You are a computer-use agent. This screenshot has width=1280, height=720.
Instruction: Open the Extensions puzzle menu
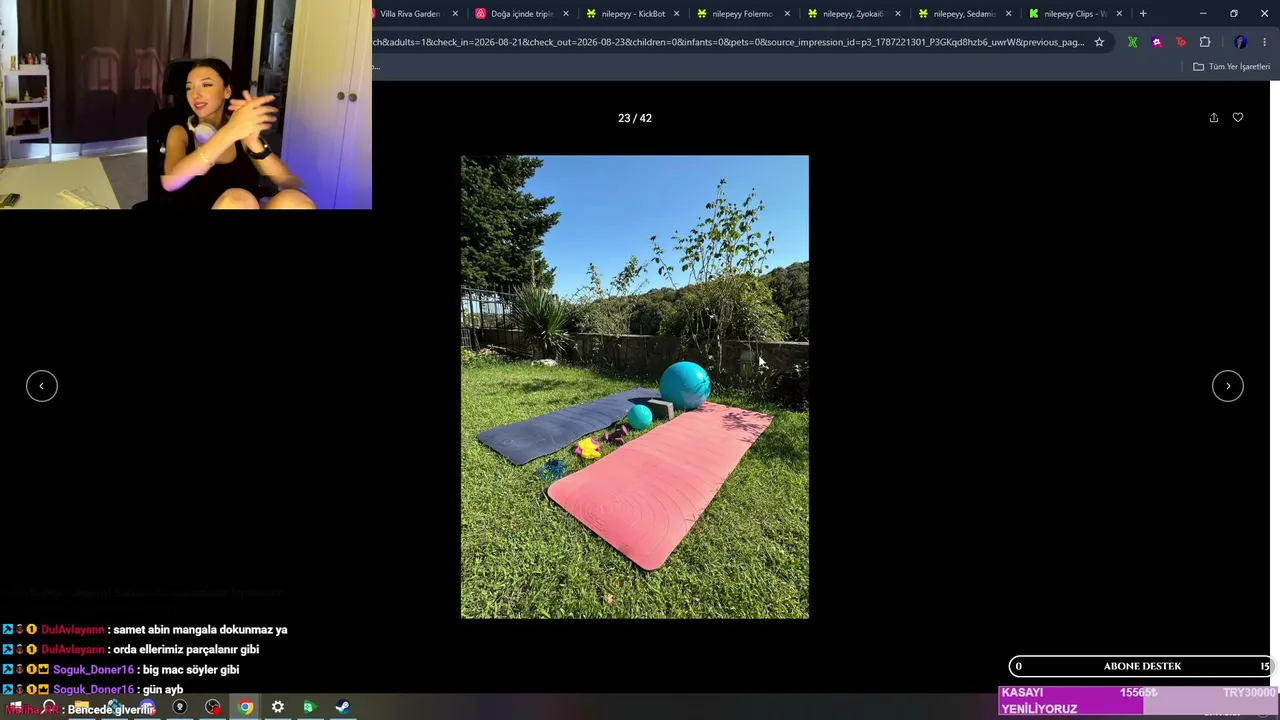point(1205,42)
